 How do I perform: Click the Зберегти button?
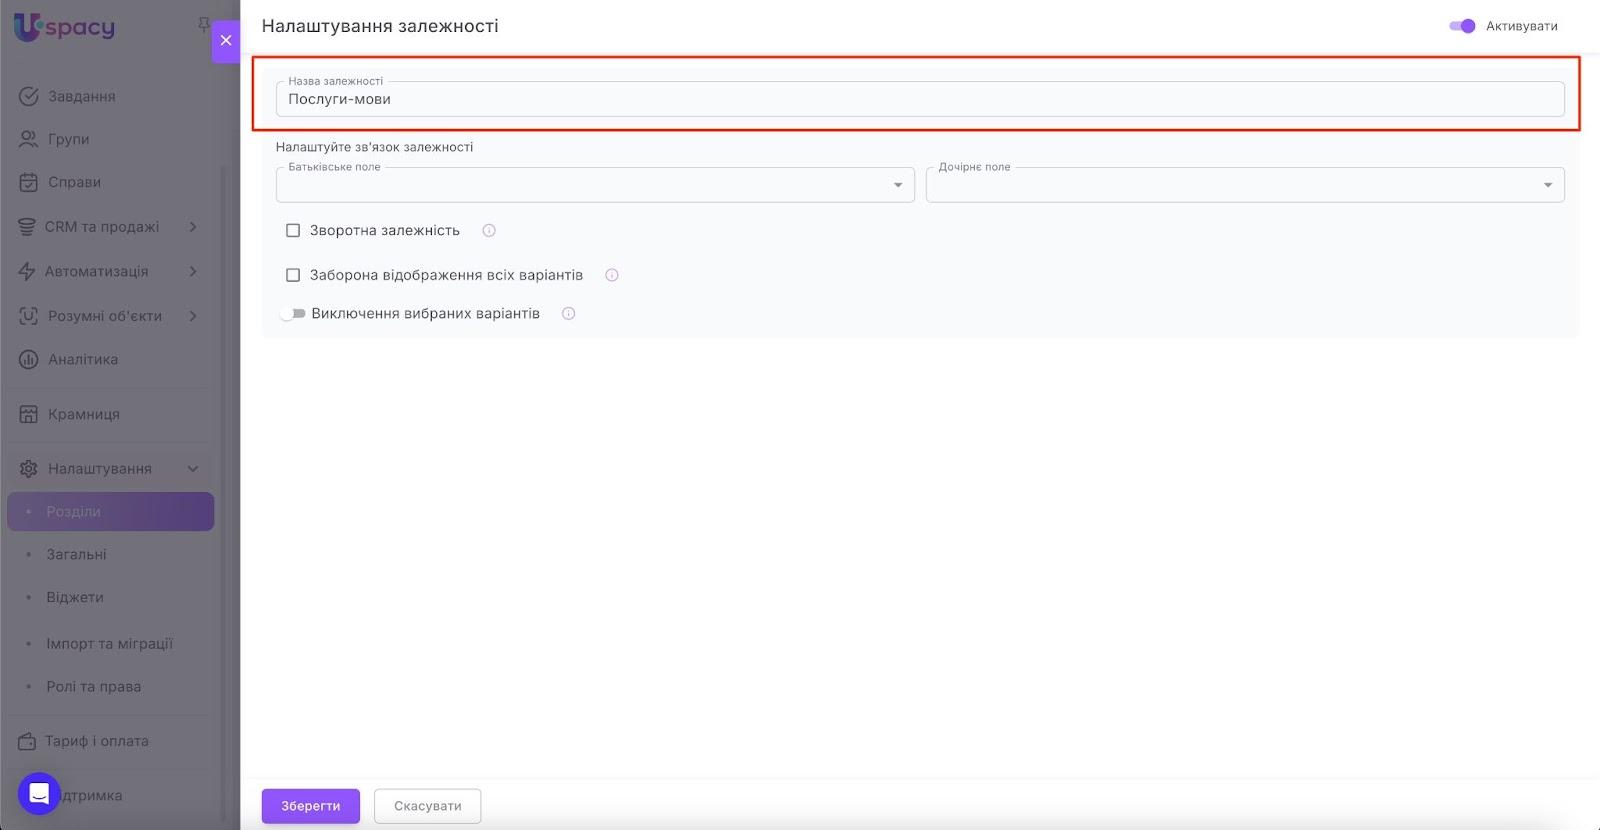pos(311,806)
